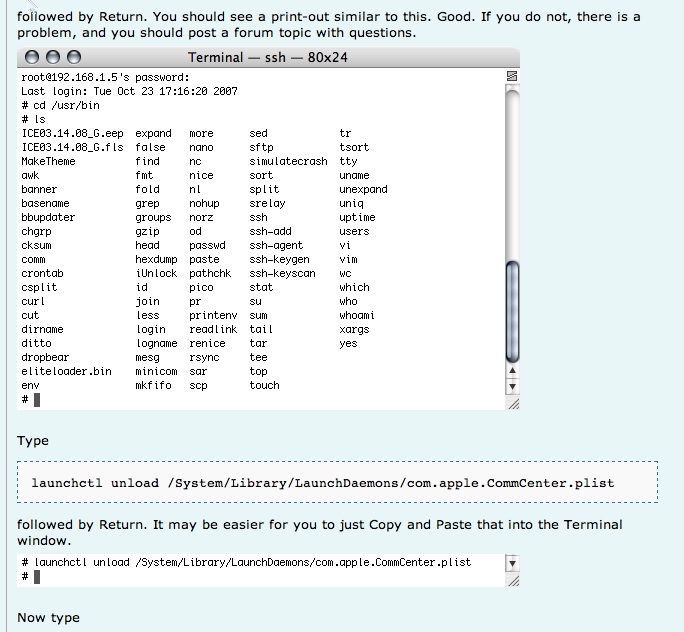Click 'uptime' in the listing

[x=357, y=217]
